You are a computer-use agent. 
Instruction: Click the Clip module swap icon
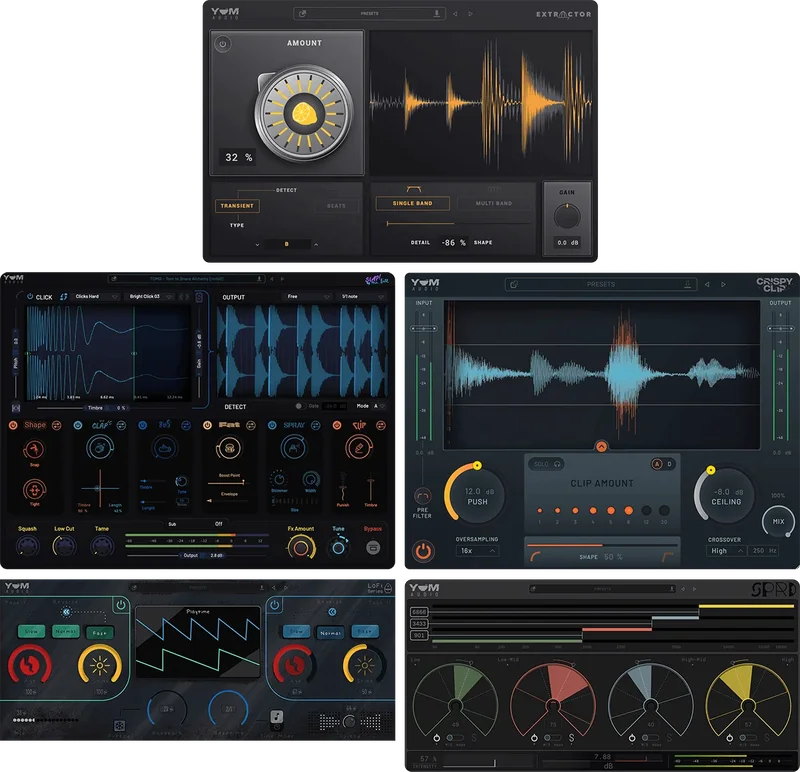[x=381, y=425]
